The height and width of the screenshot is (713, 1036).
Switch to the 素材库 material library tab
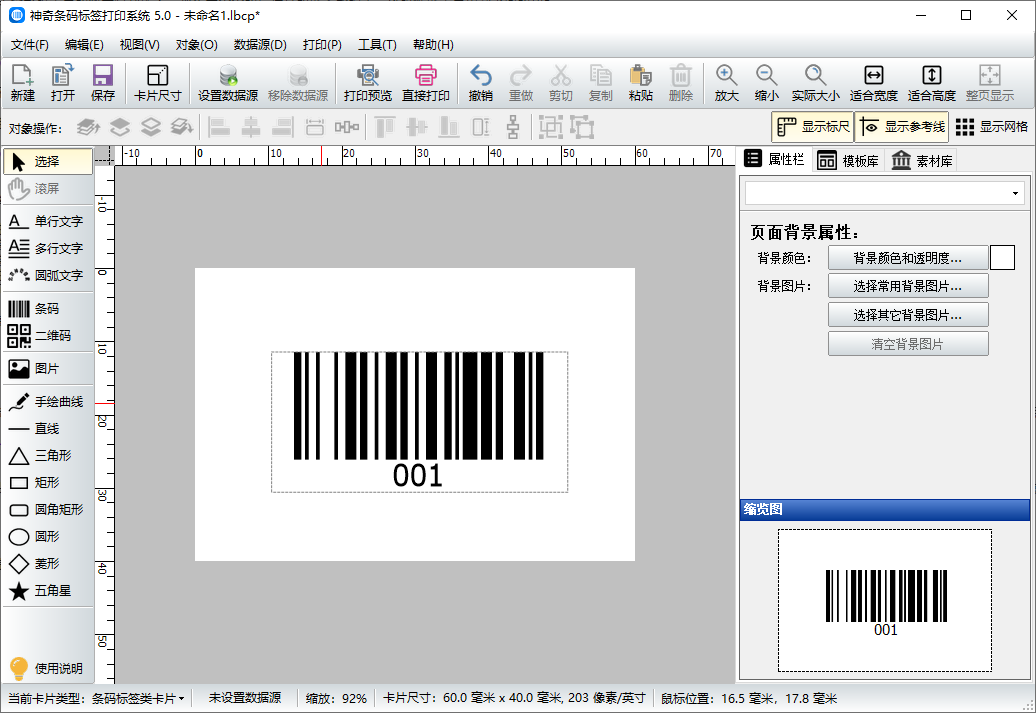(x=922, y=161)
